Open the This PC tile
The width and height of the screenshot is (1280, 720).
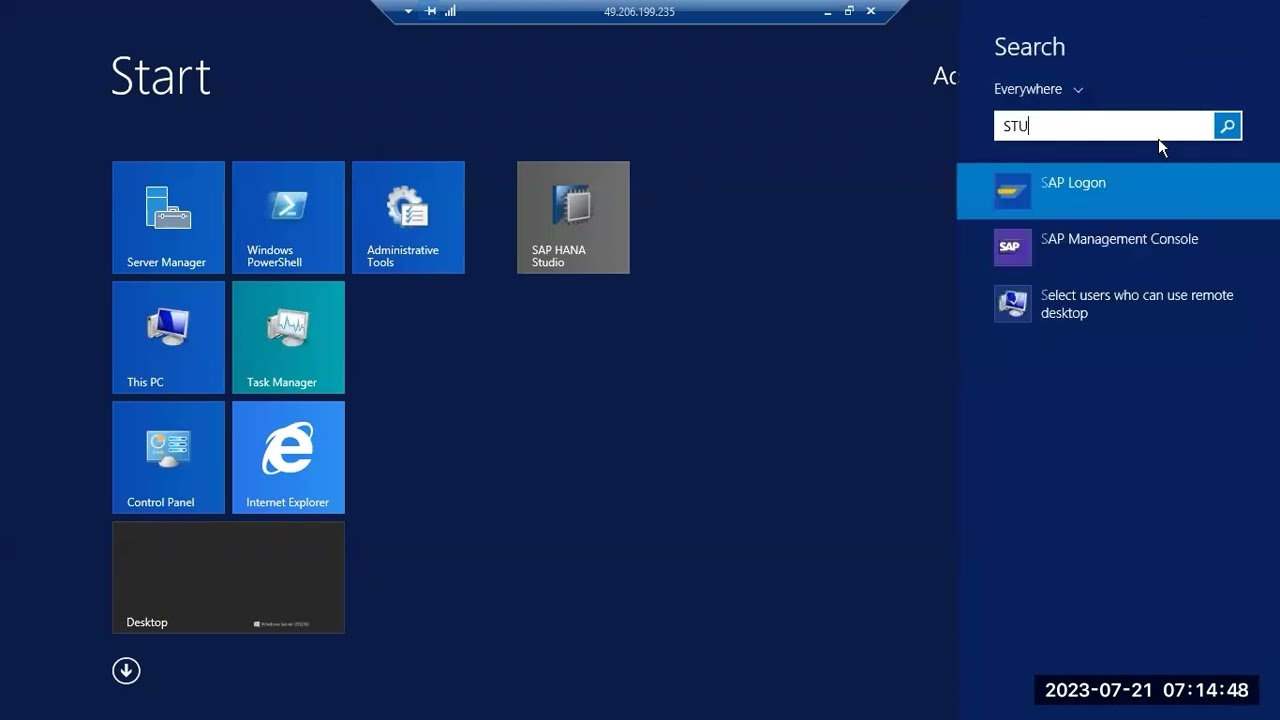pyautogui.click(x=168, y=337)
